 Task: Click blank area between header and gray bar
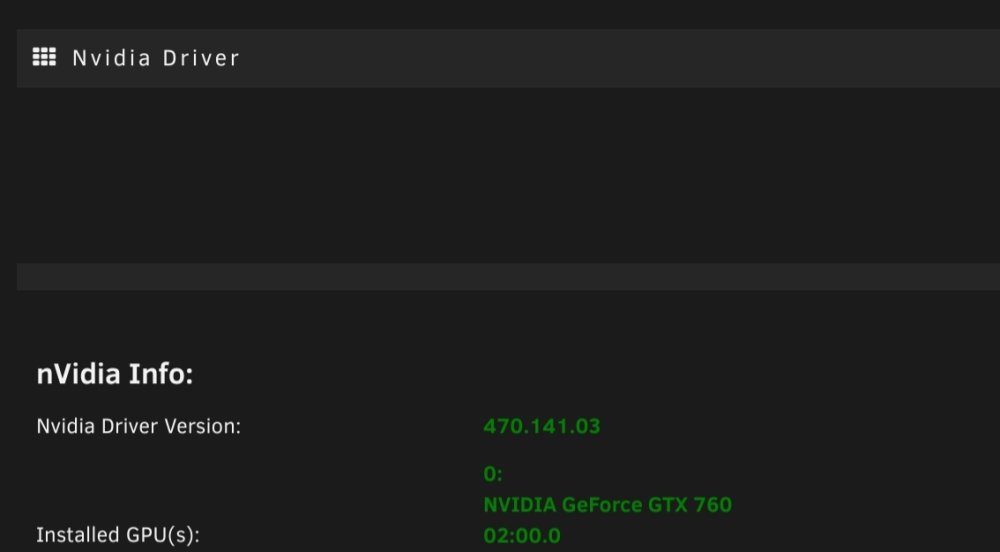(508, 175)
